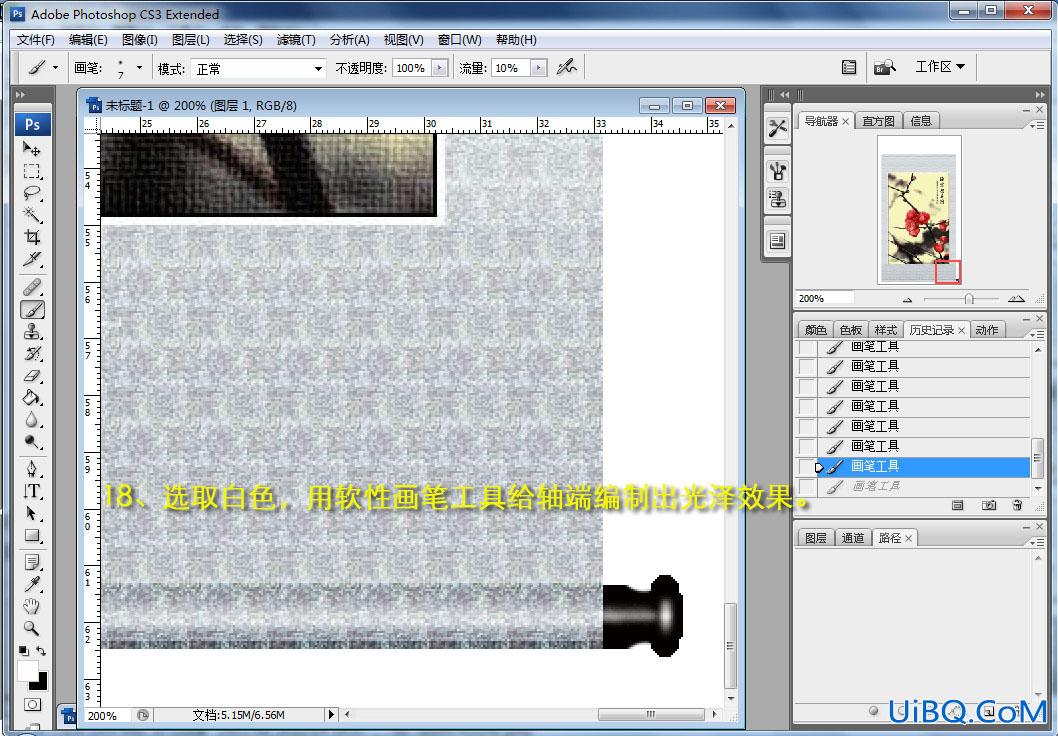The width and height of the screenshot is (1058, 736).
Task: Open the 滤镜(T) menu
Action: pyautogui.click(x=296, y=40)
